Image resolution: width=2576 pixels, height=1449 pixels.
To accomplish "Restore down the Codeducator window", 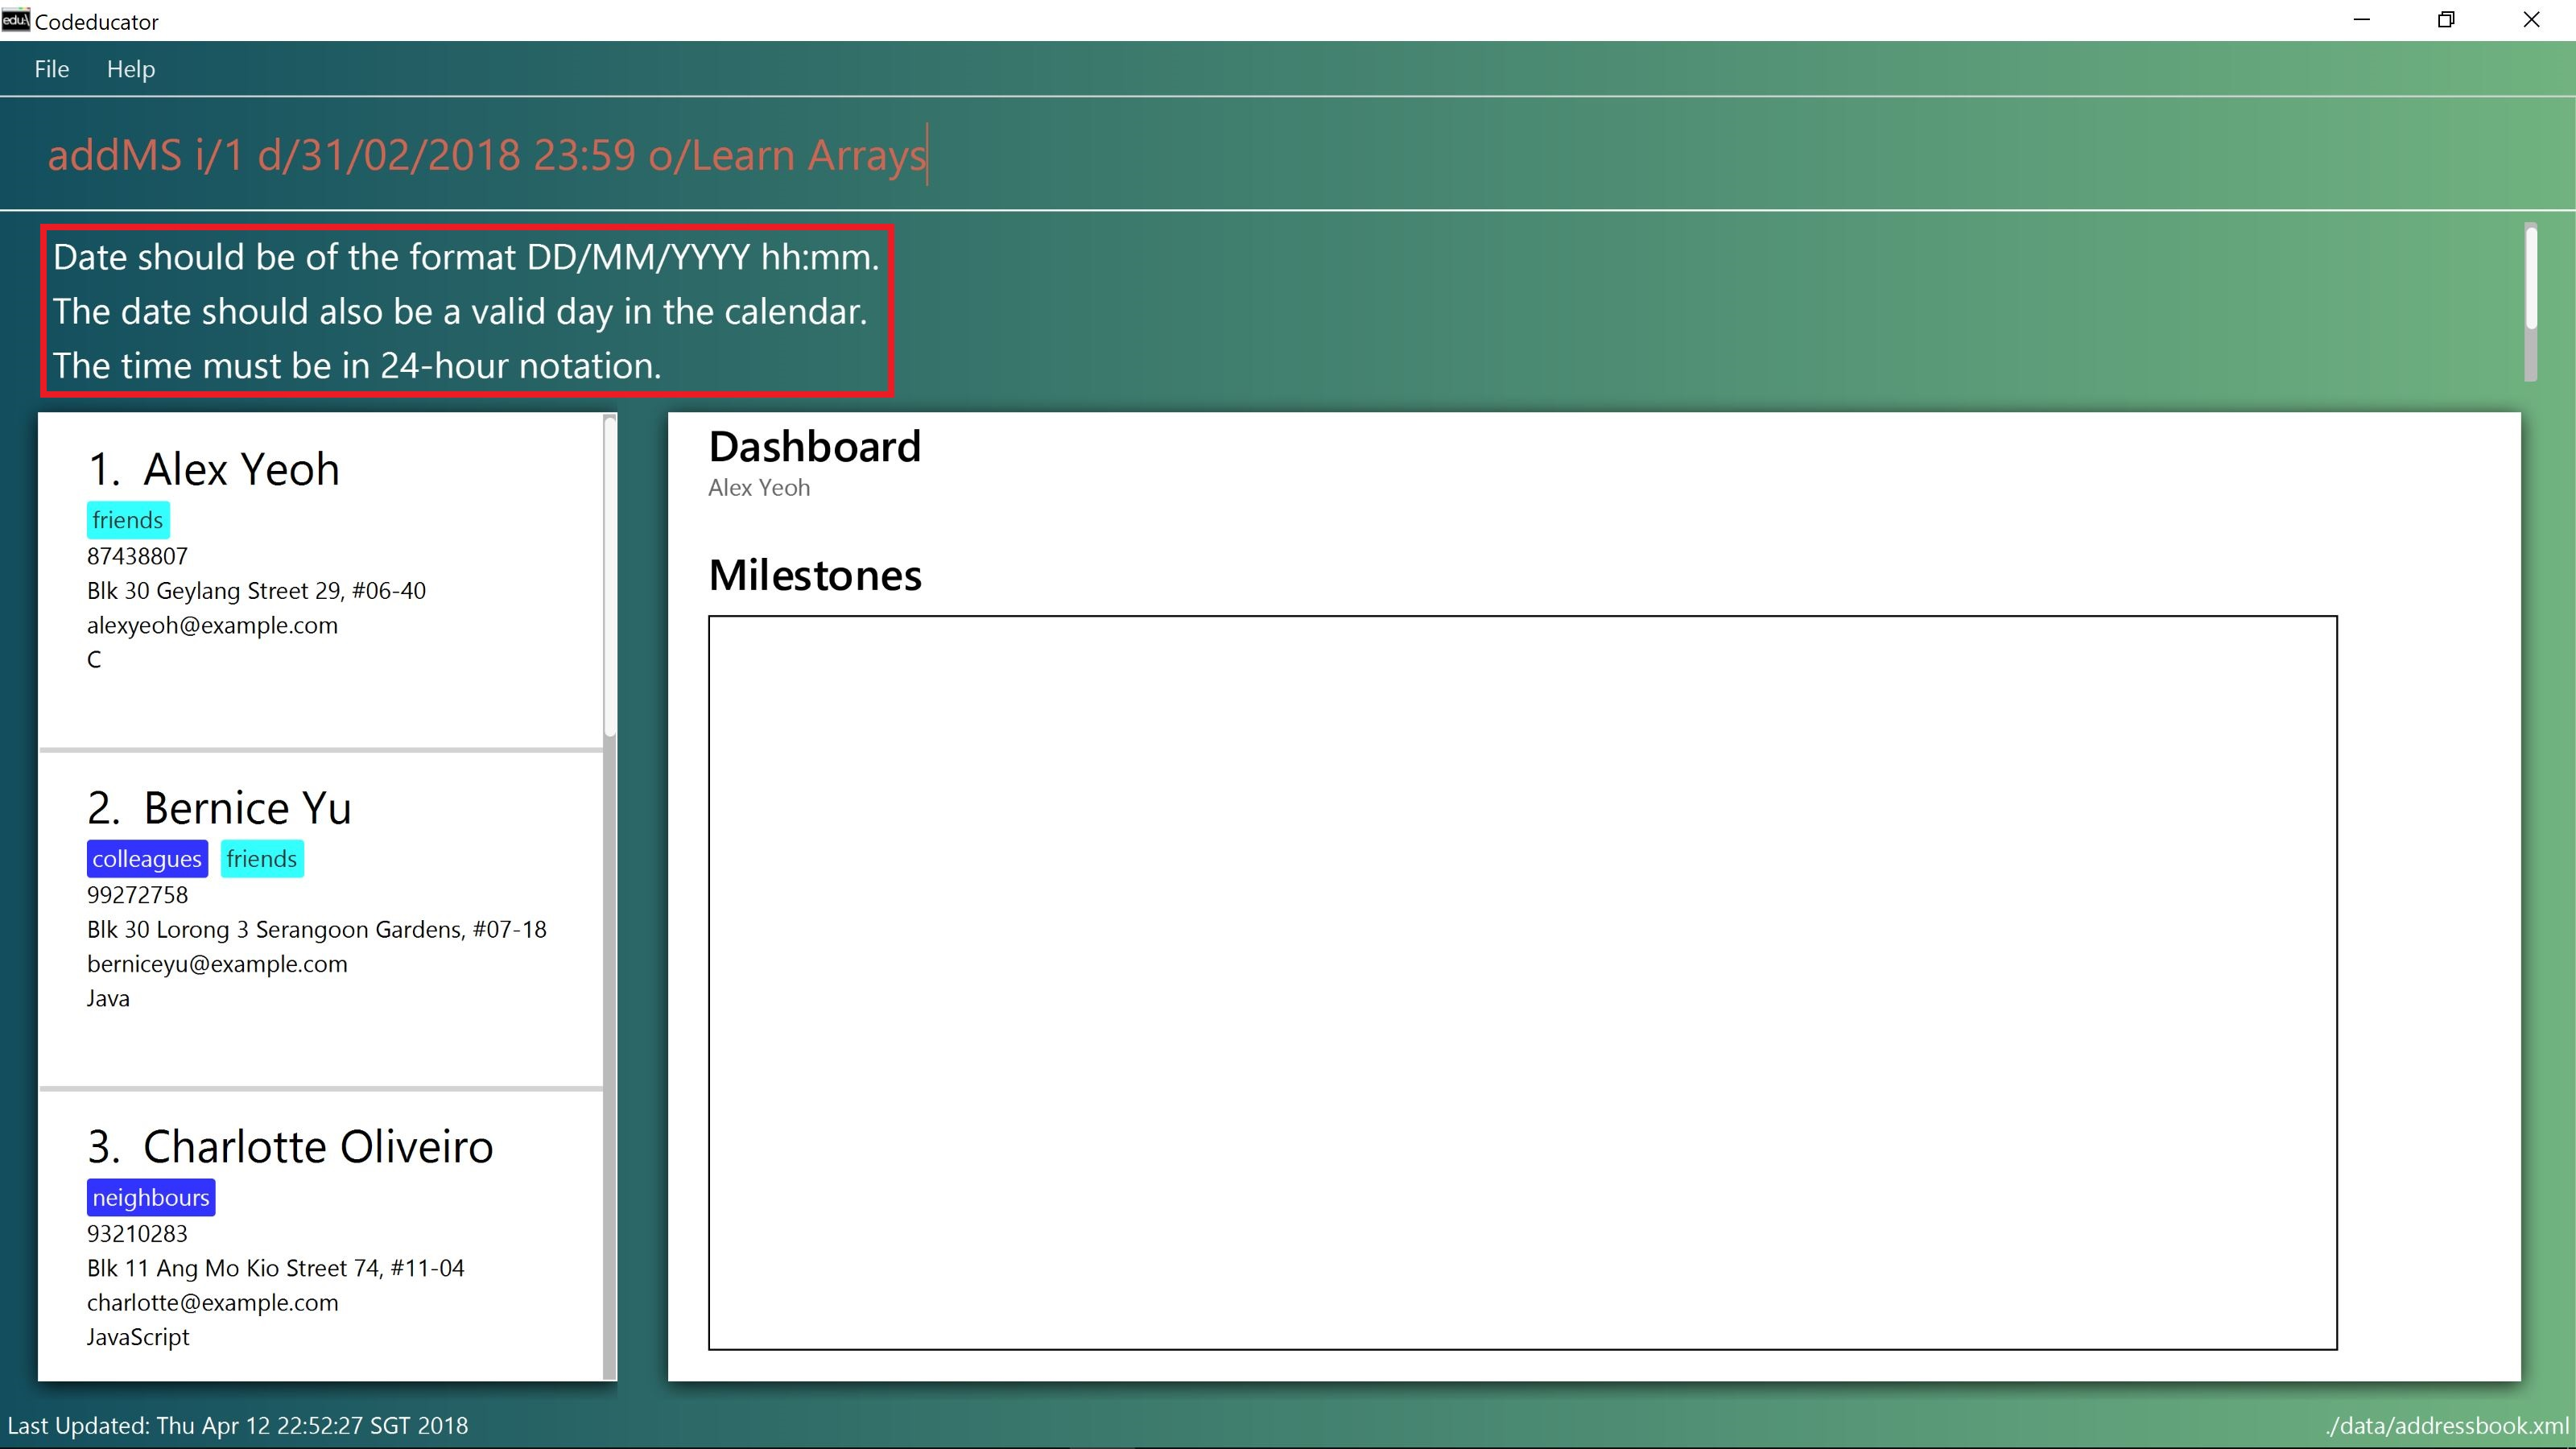I will [x=2446, y=20].
